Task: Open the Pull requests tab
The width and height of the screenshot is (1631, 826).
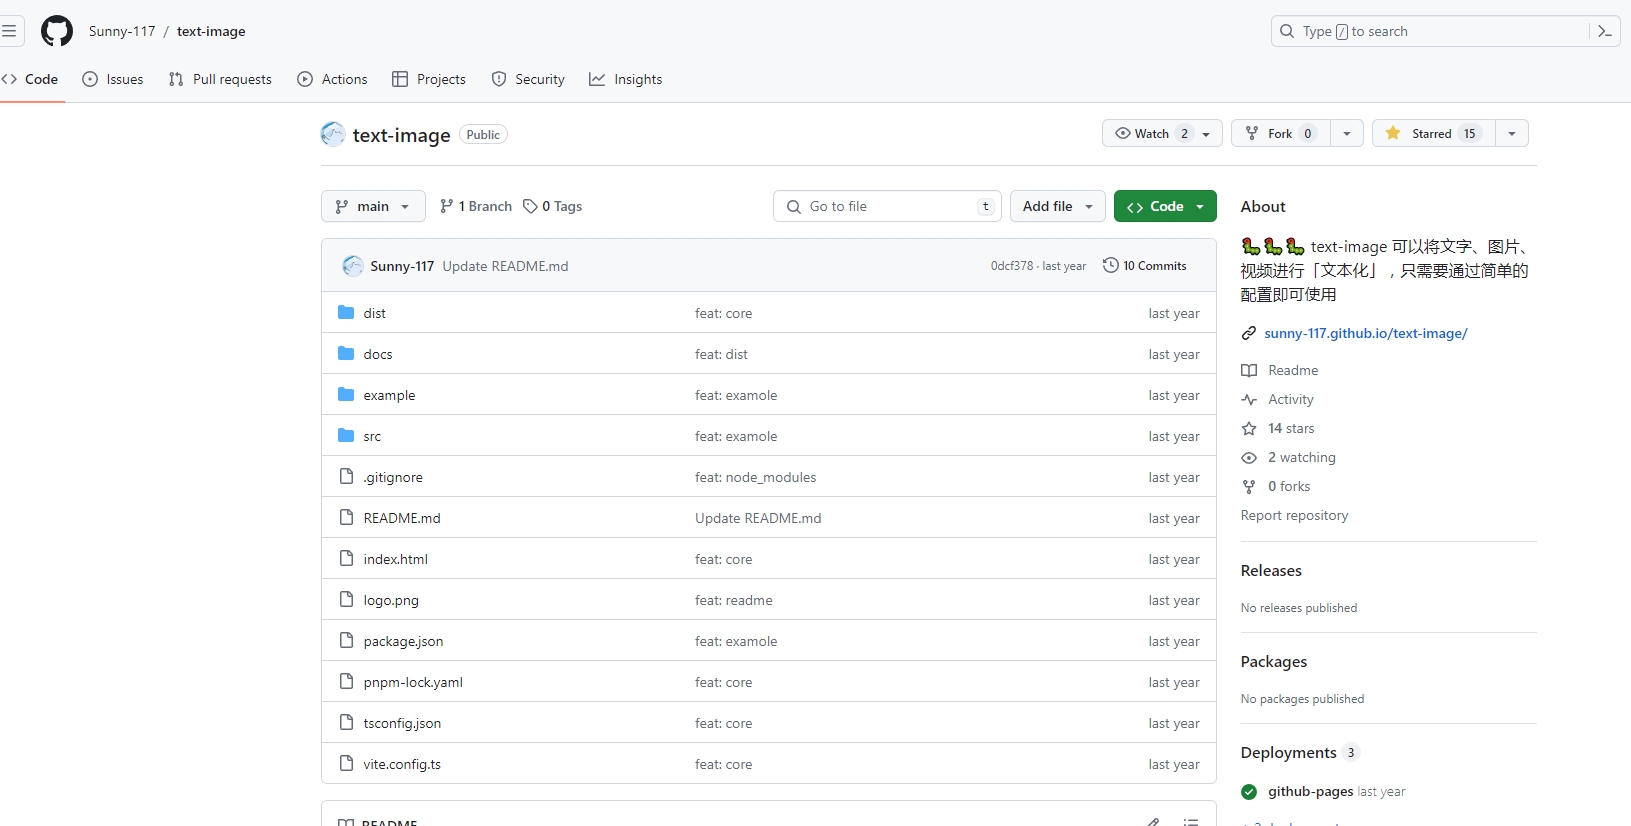Action: coord(220,79)
